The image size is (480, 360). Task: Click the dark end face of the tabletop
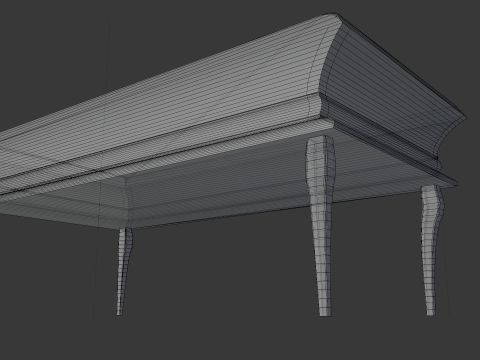390,90
